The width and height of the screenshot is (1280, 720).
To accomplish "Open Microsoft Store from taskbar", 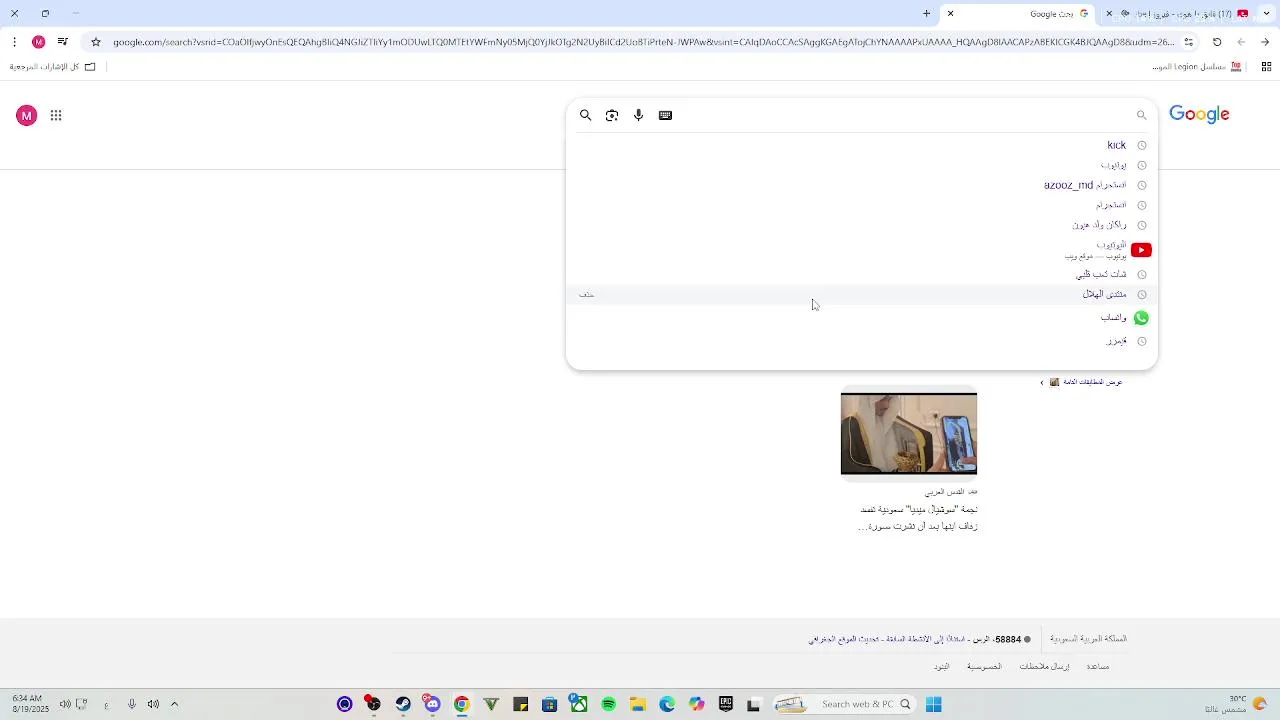I will (549, 704).
